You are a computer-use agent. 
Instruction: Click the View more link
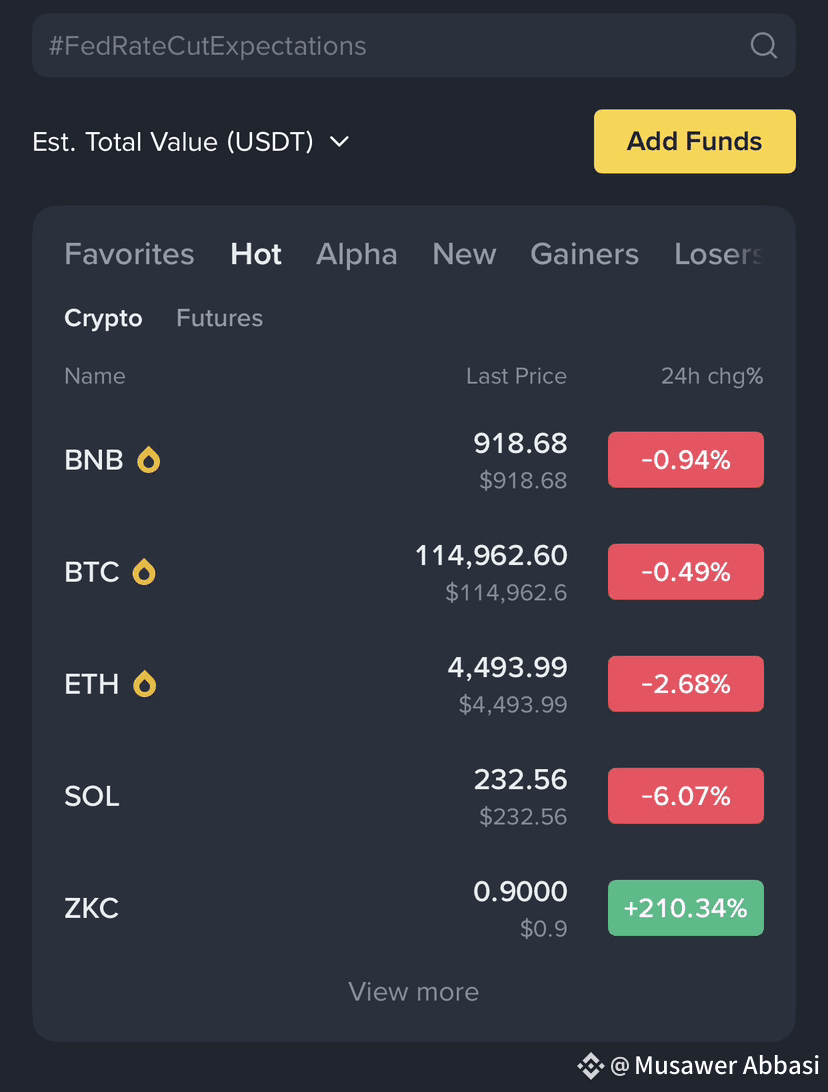point(413,992)
